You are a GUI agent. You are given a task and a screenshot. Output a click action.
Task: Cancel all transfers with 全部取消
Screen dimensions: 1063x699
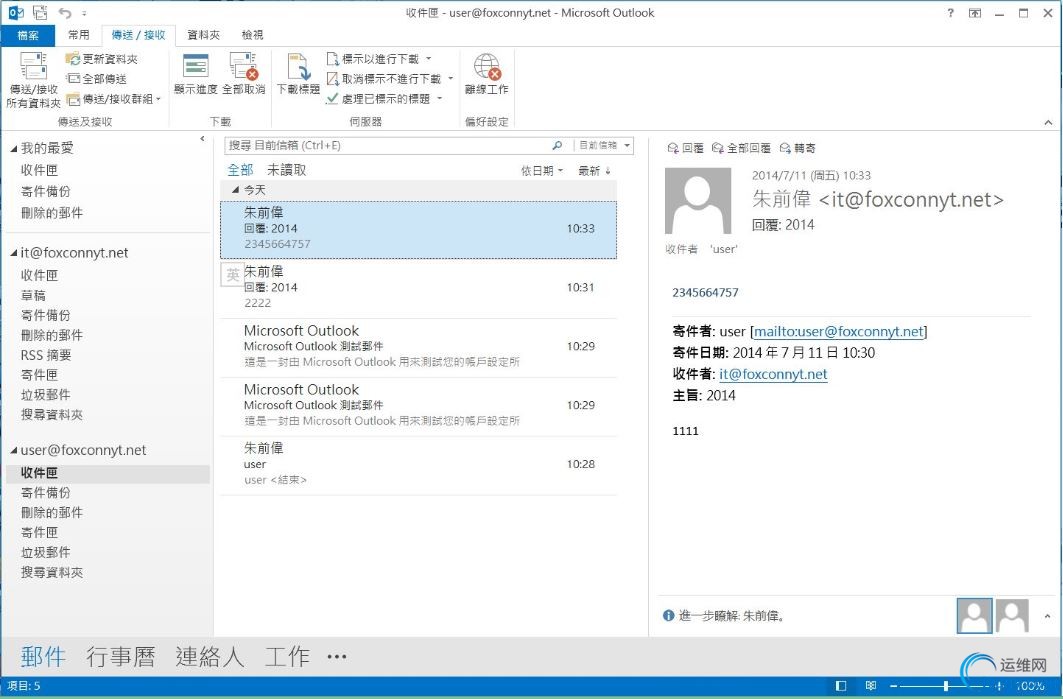[243, 74]
